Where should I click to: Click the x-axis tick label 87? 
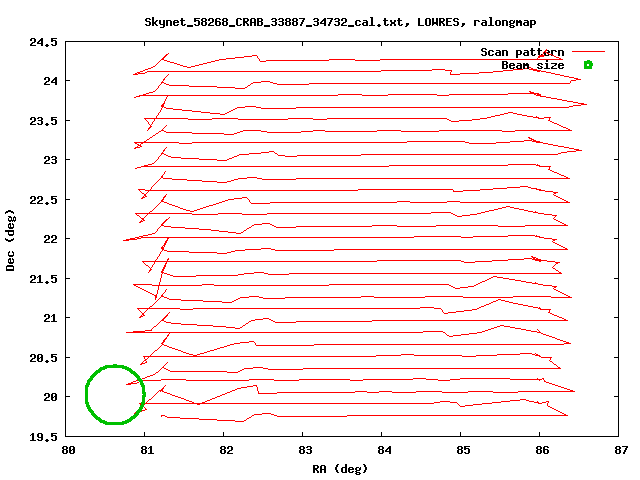tap(621, 450)
